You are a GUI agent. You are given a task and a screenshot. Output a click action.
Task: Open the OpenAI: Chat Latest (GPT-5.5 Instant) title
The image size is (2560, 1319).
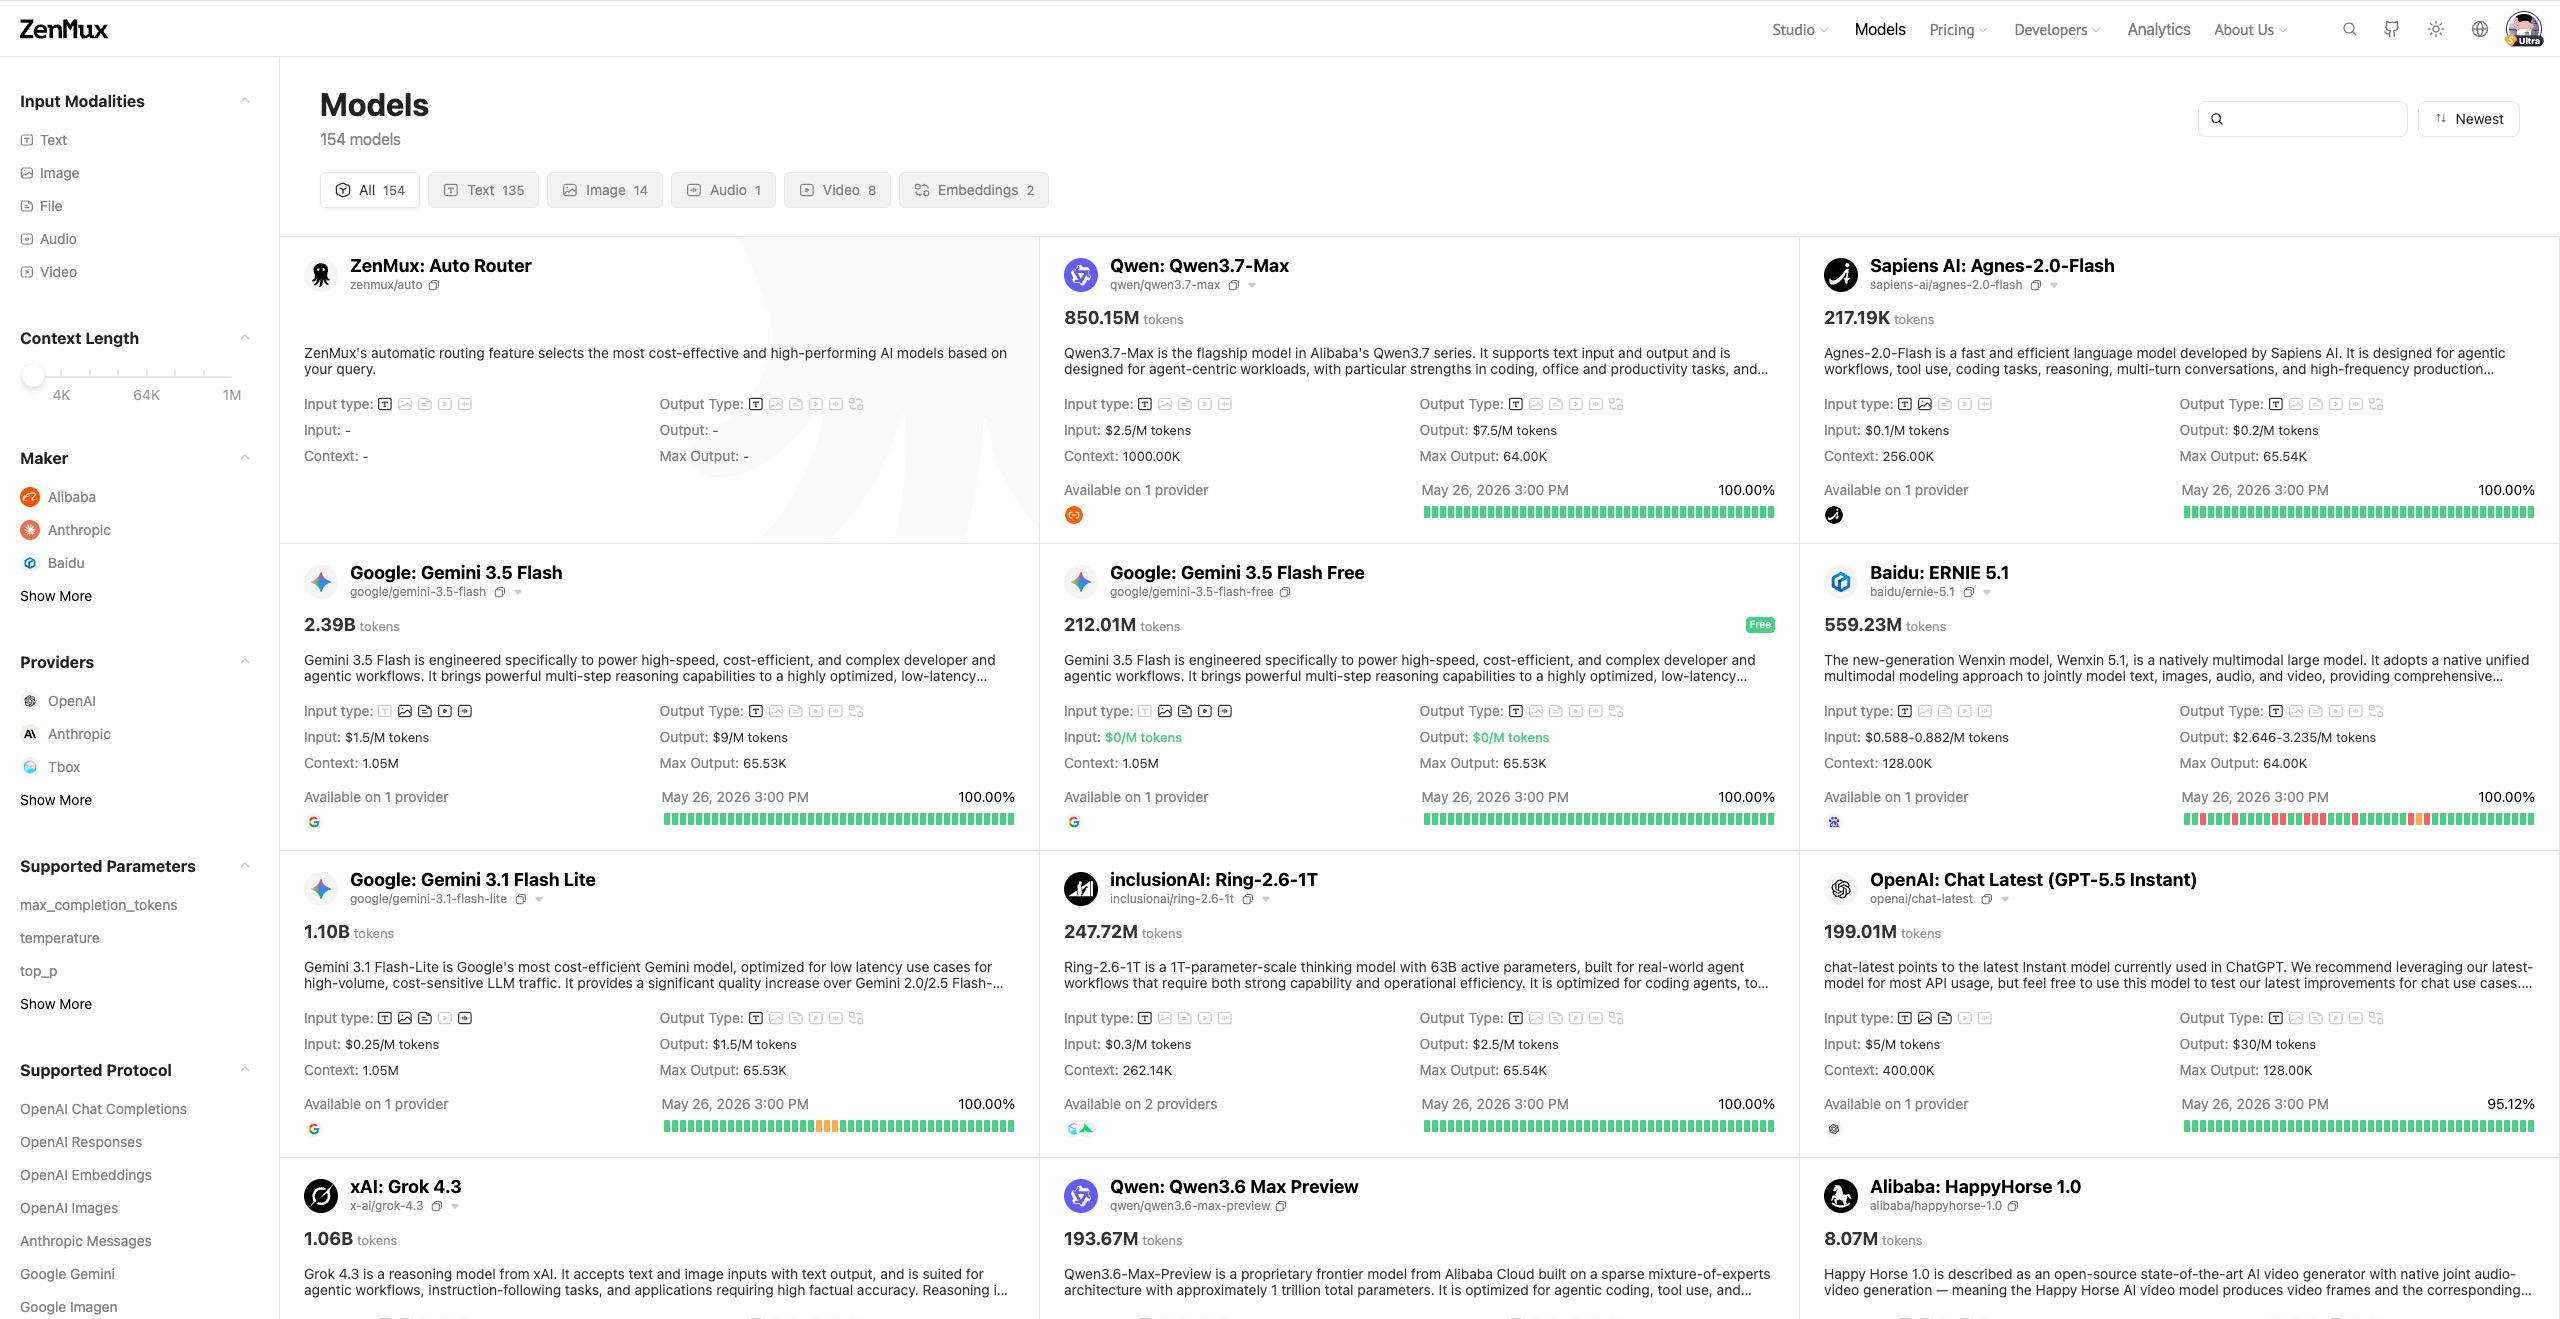pos(2033,880)
